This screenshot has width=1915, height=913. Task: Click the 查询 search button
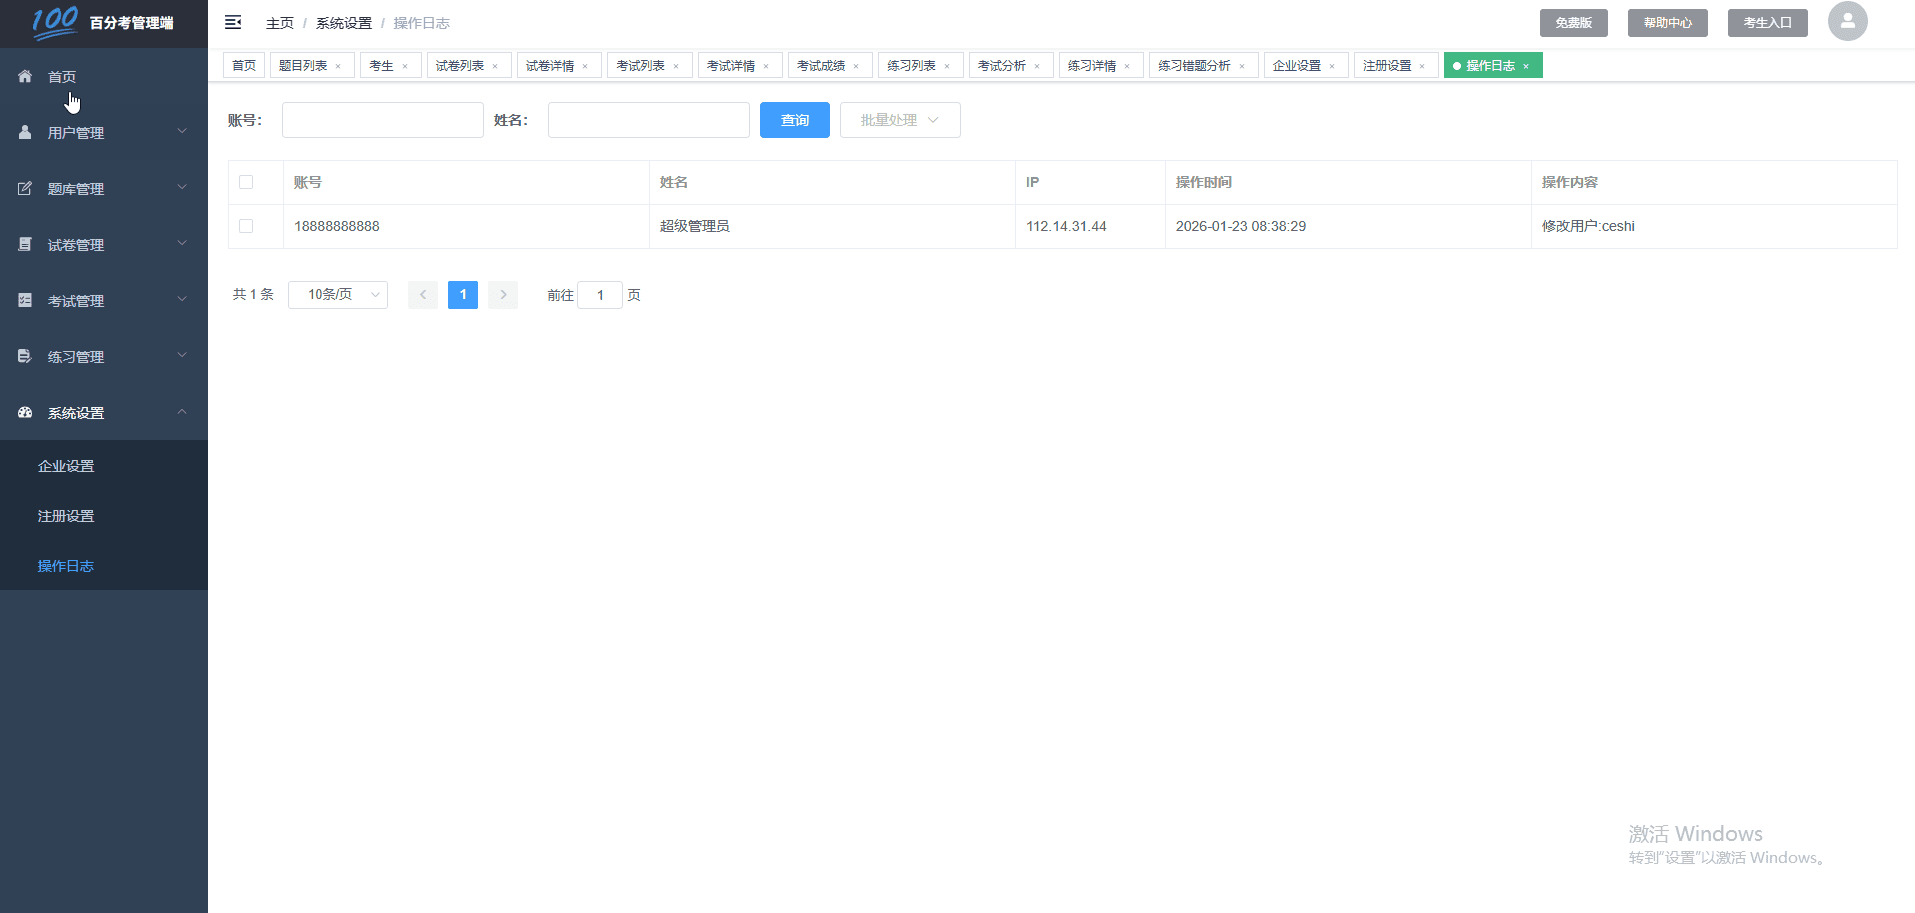tap(794, 120)
